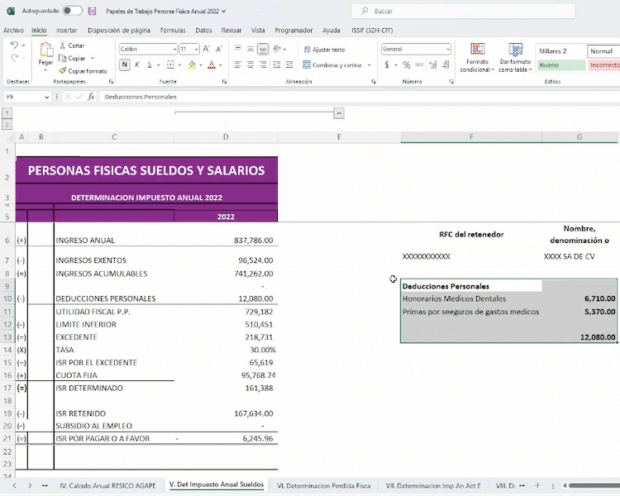Click the insert function fx icon
620x496 pixels.
[91, 97]
